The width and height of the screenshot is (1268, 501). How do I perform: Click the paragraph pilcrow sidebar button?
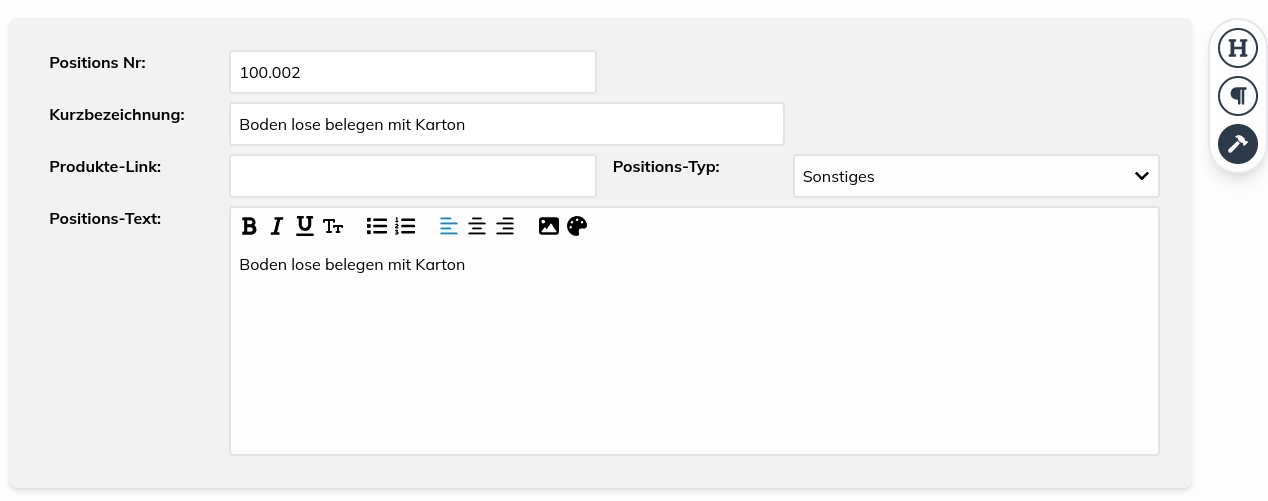pos(1238,96)
